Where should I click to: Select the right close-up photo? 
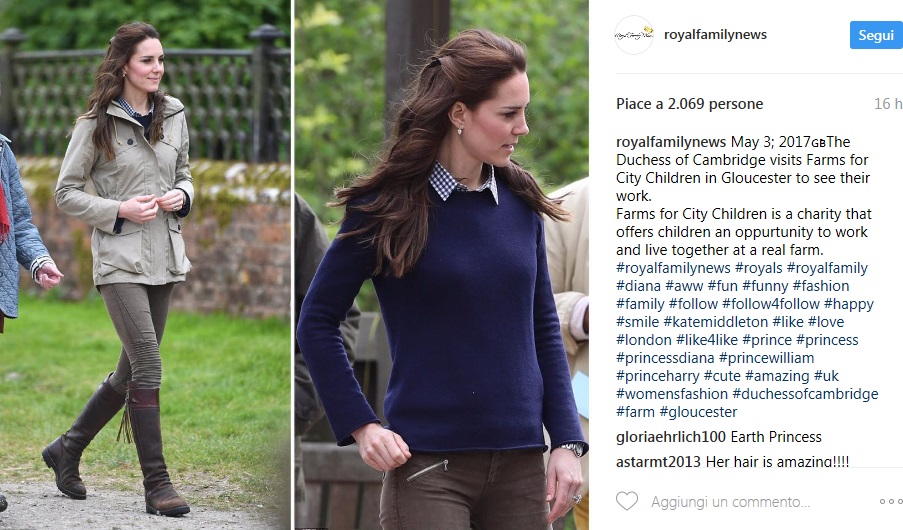pyautogui.click(x=442, y=265)
